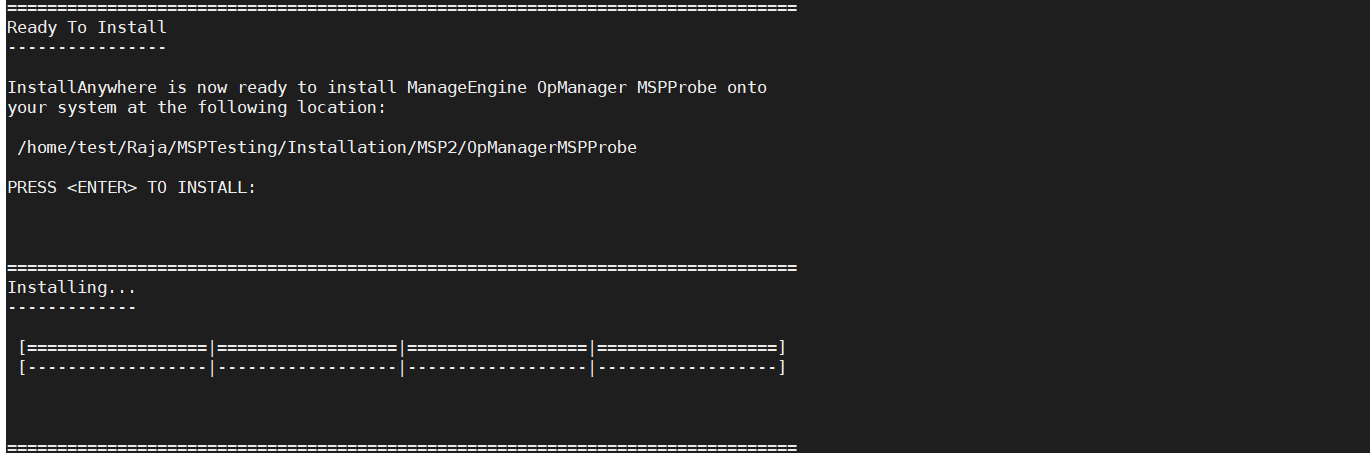Click "Installation" in the directory path
The height and width of the screenshot is (453, 1370).
[347, 147]
